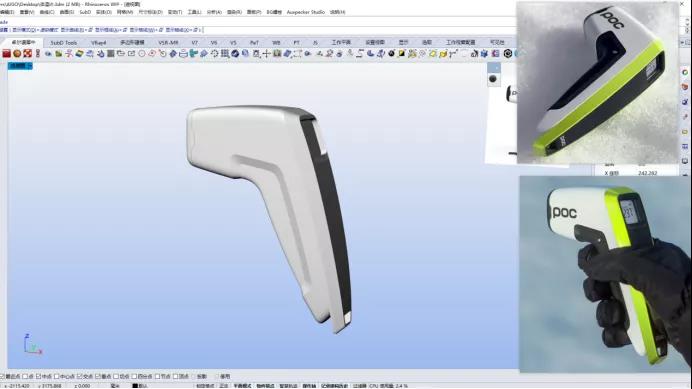Toggle the 垂点 osnap checkbox
Screen dimensions: 692x389
98,376
